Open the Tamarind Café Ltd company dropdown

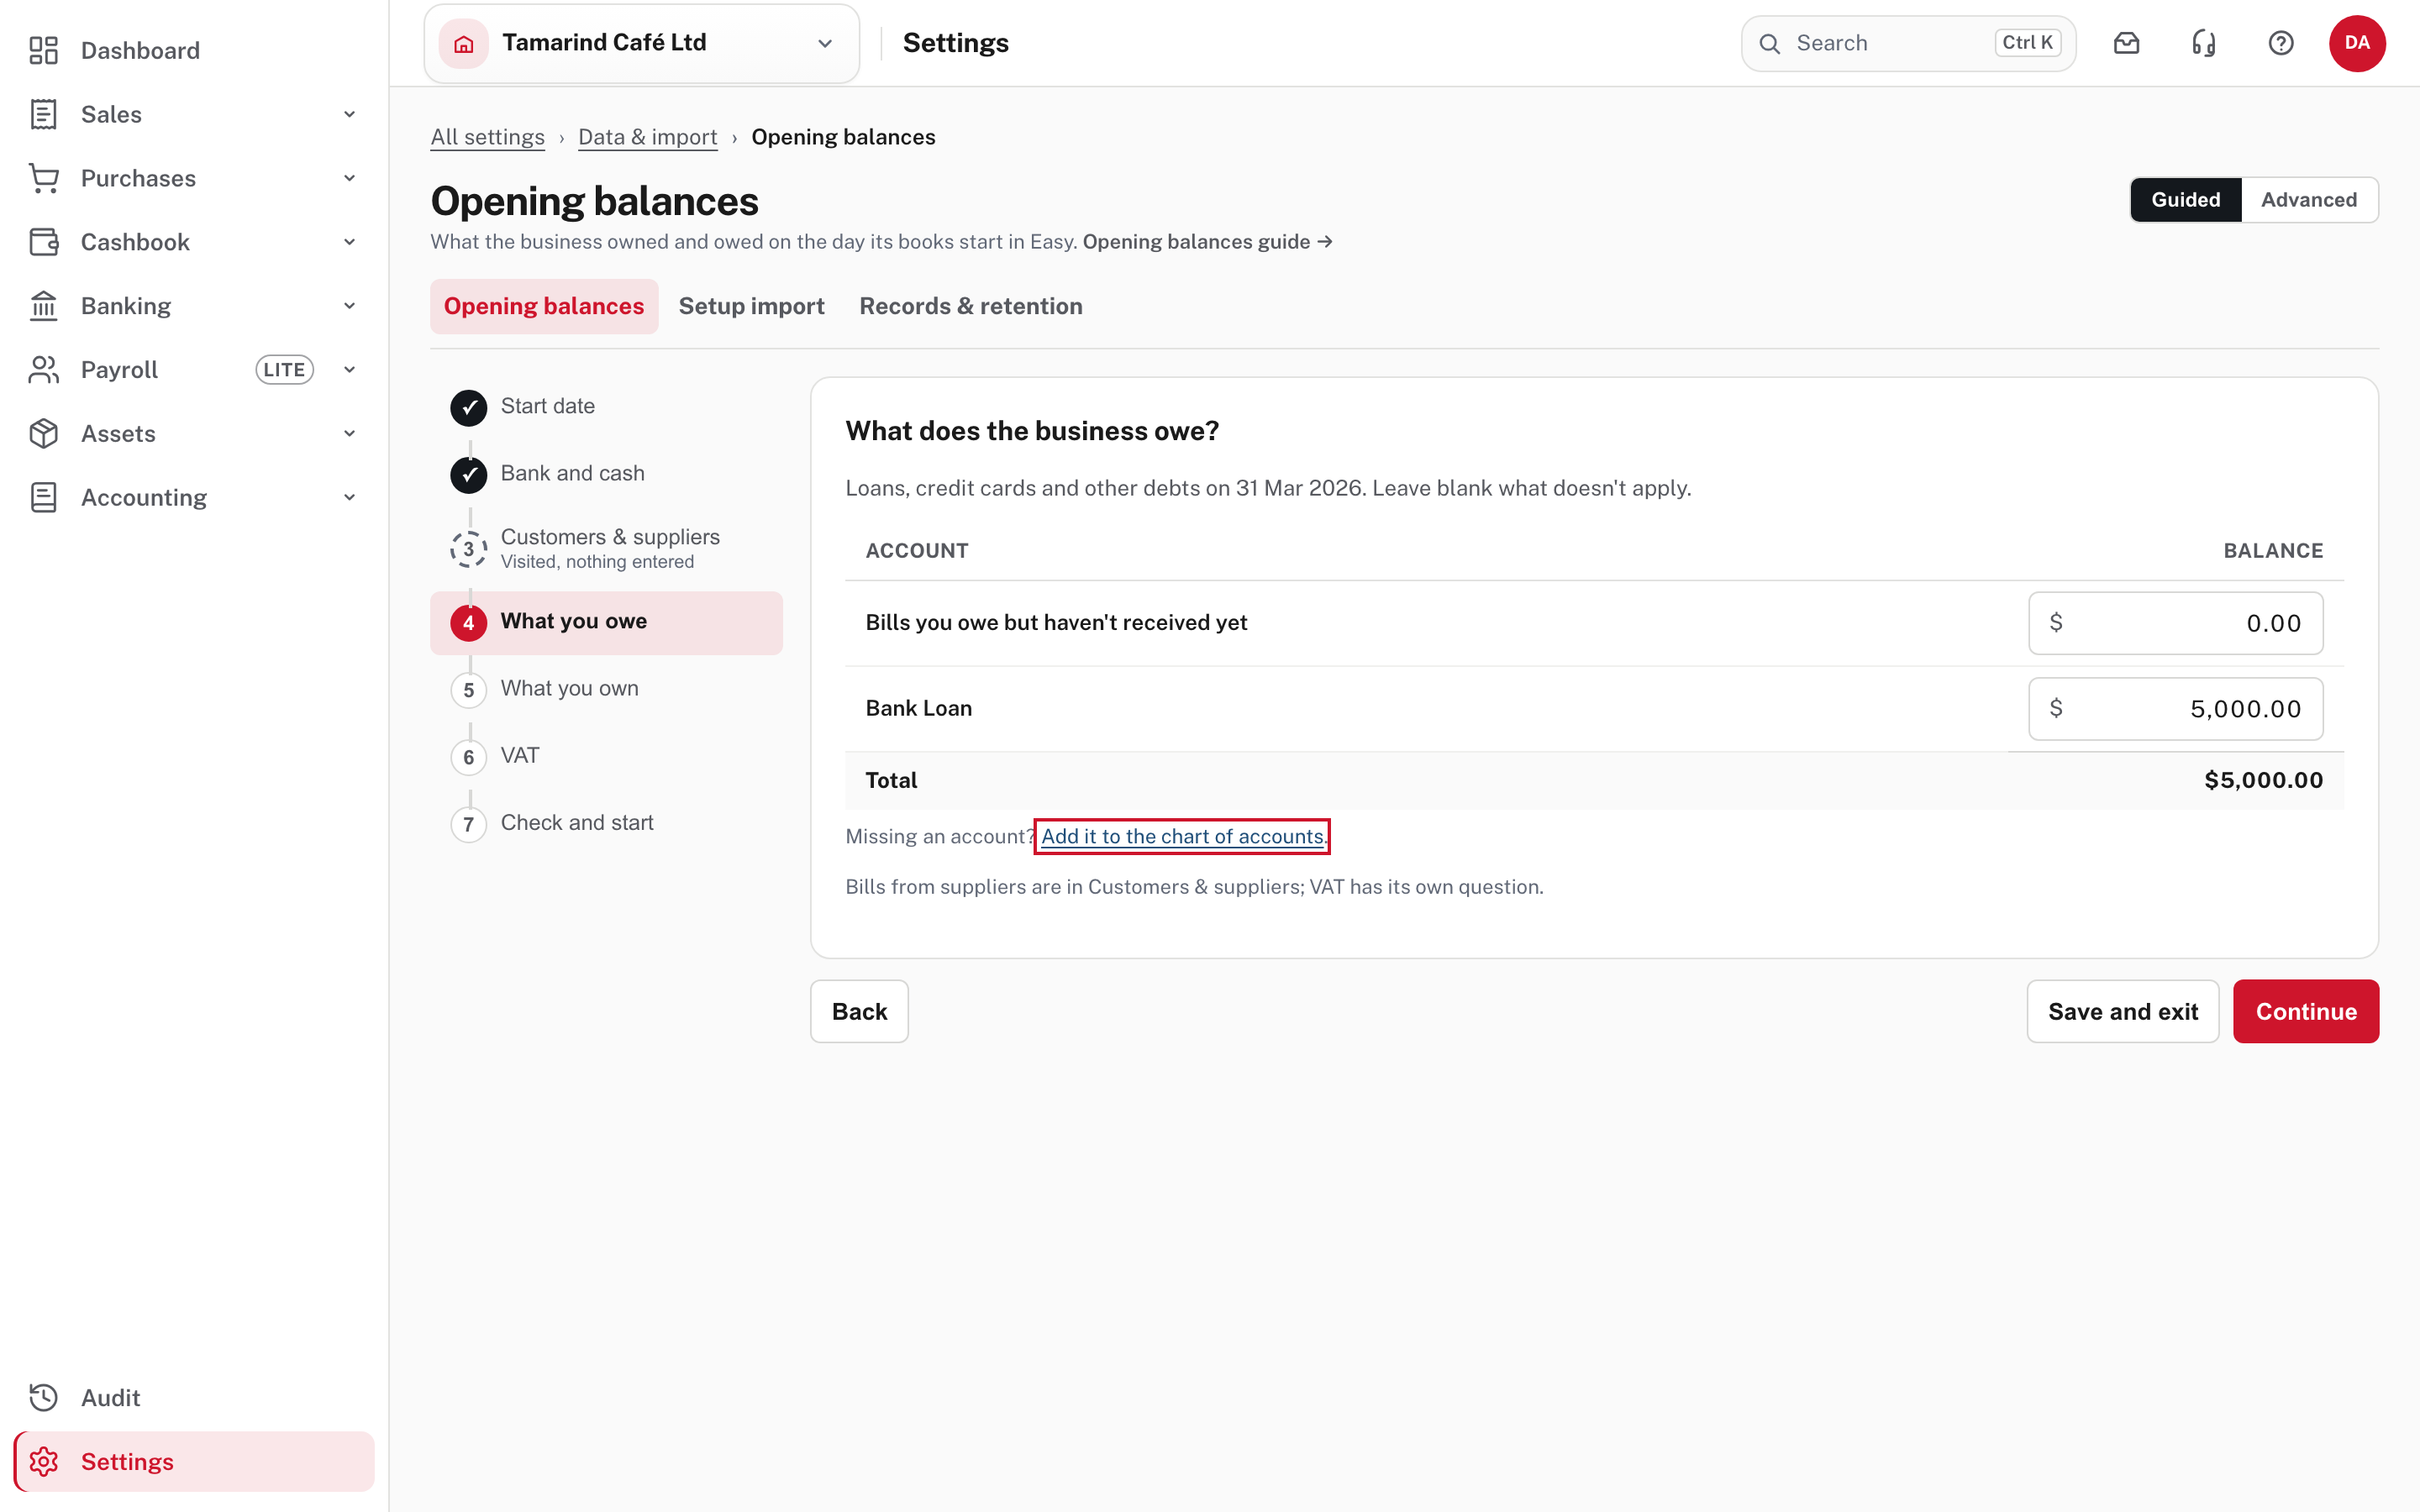(x=642, y=43)
